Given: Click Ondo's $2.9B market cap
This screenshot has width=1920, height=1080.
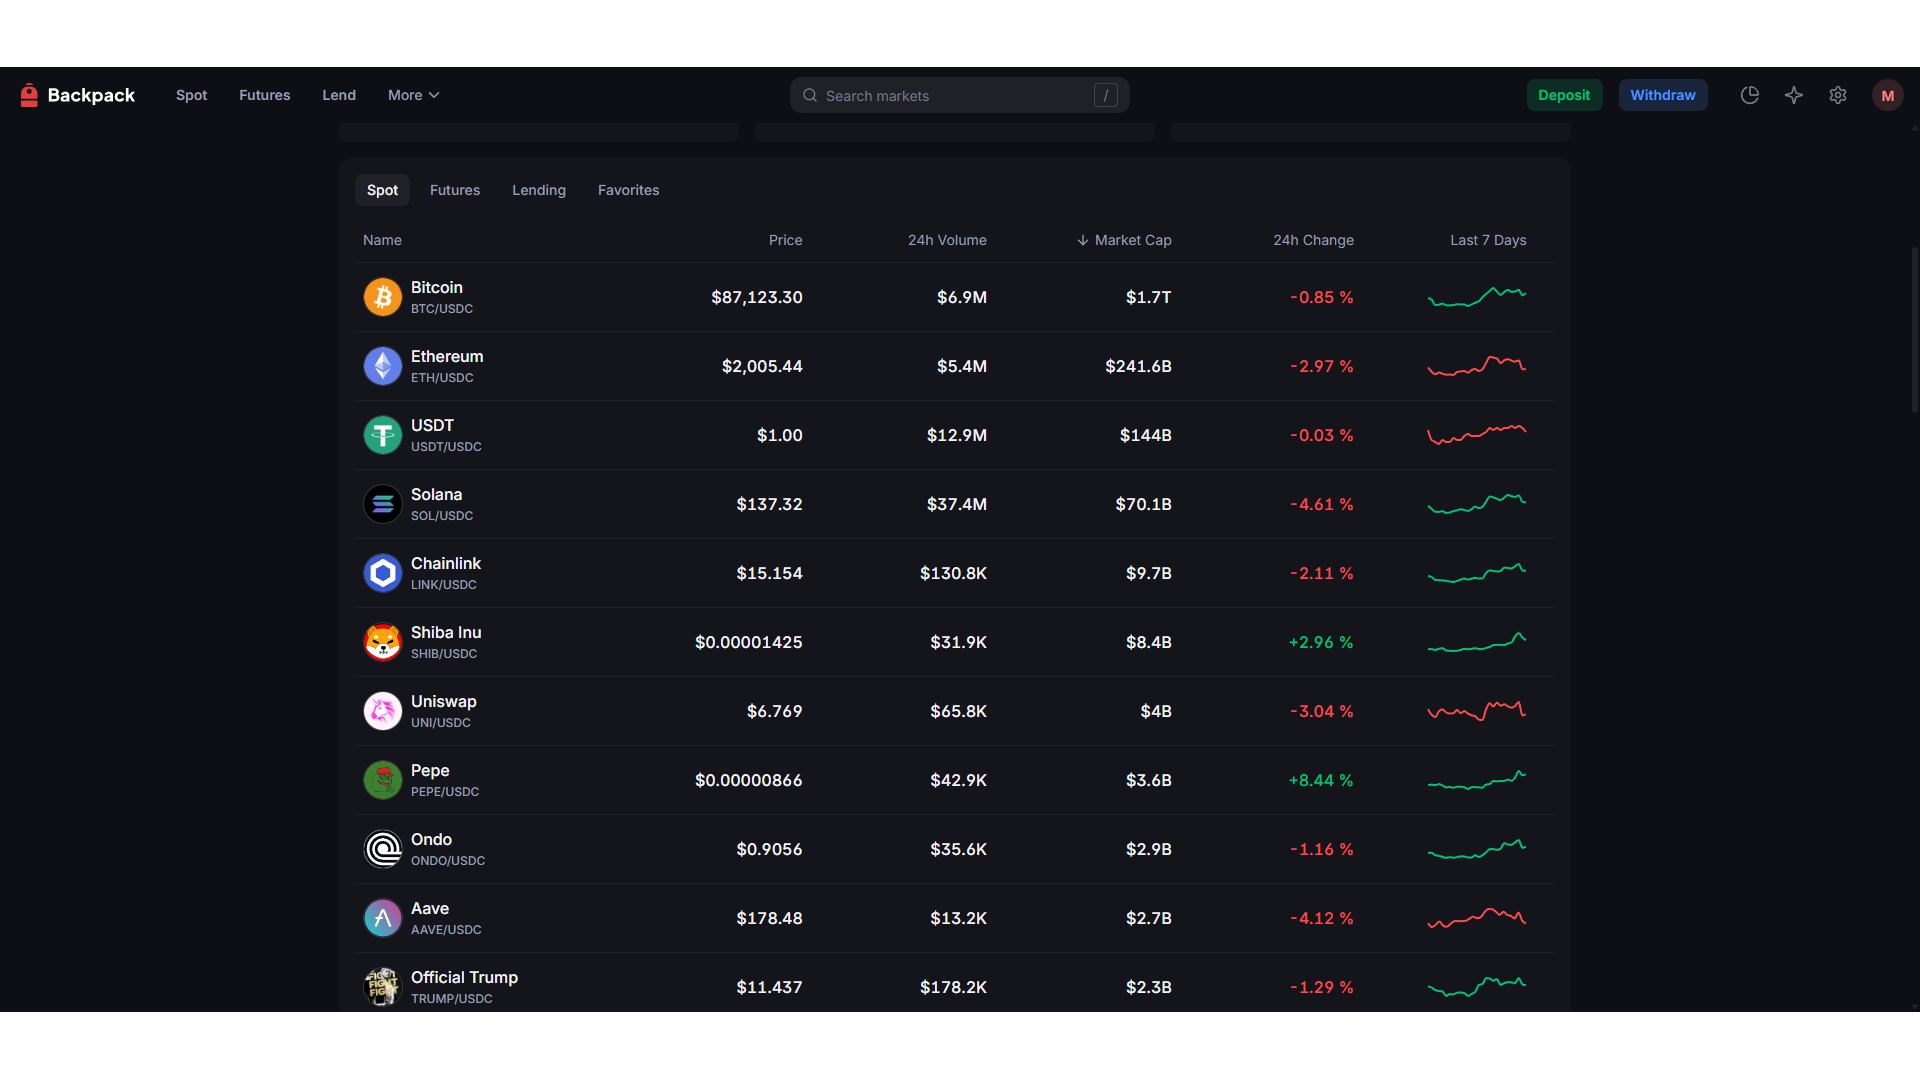Looking at the screenshot, I should [1149, 849].
